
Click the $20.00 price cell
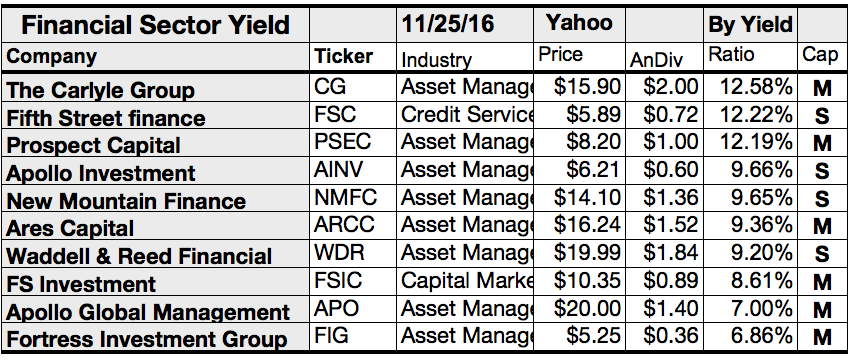(580, 309)
